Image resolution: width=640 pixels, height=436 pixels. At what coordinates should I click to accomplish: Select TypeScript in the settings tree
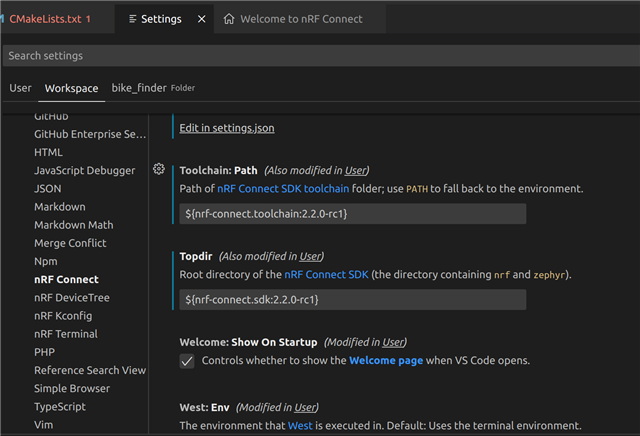[x=60, y=407]
